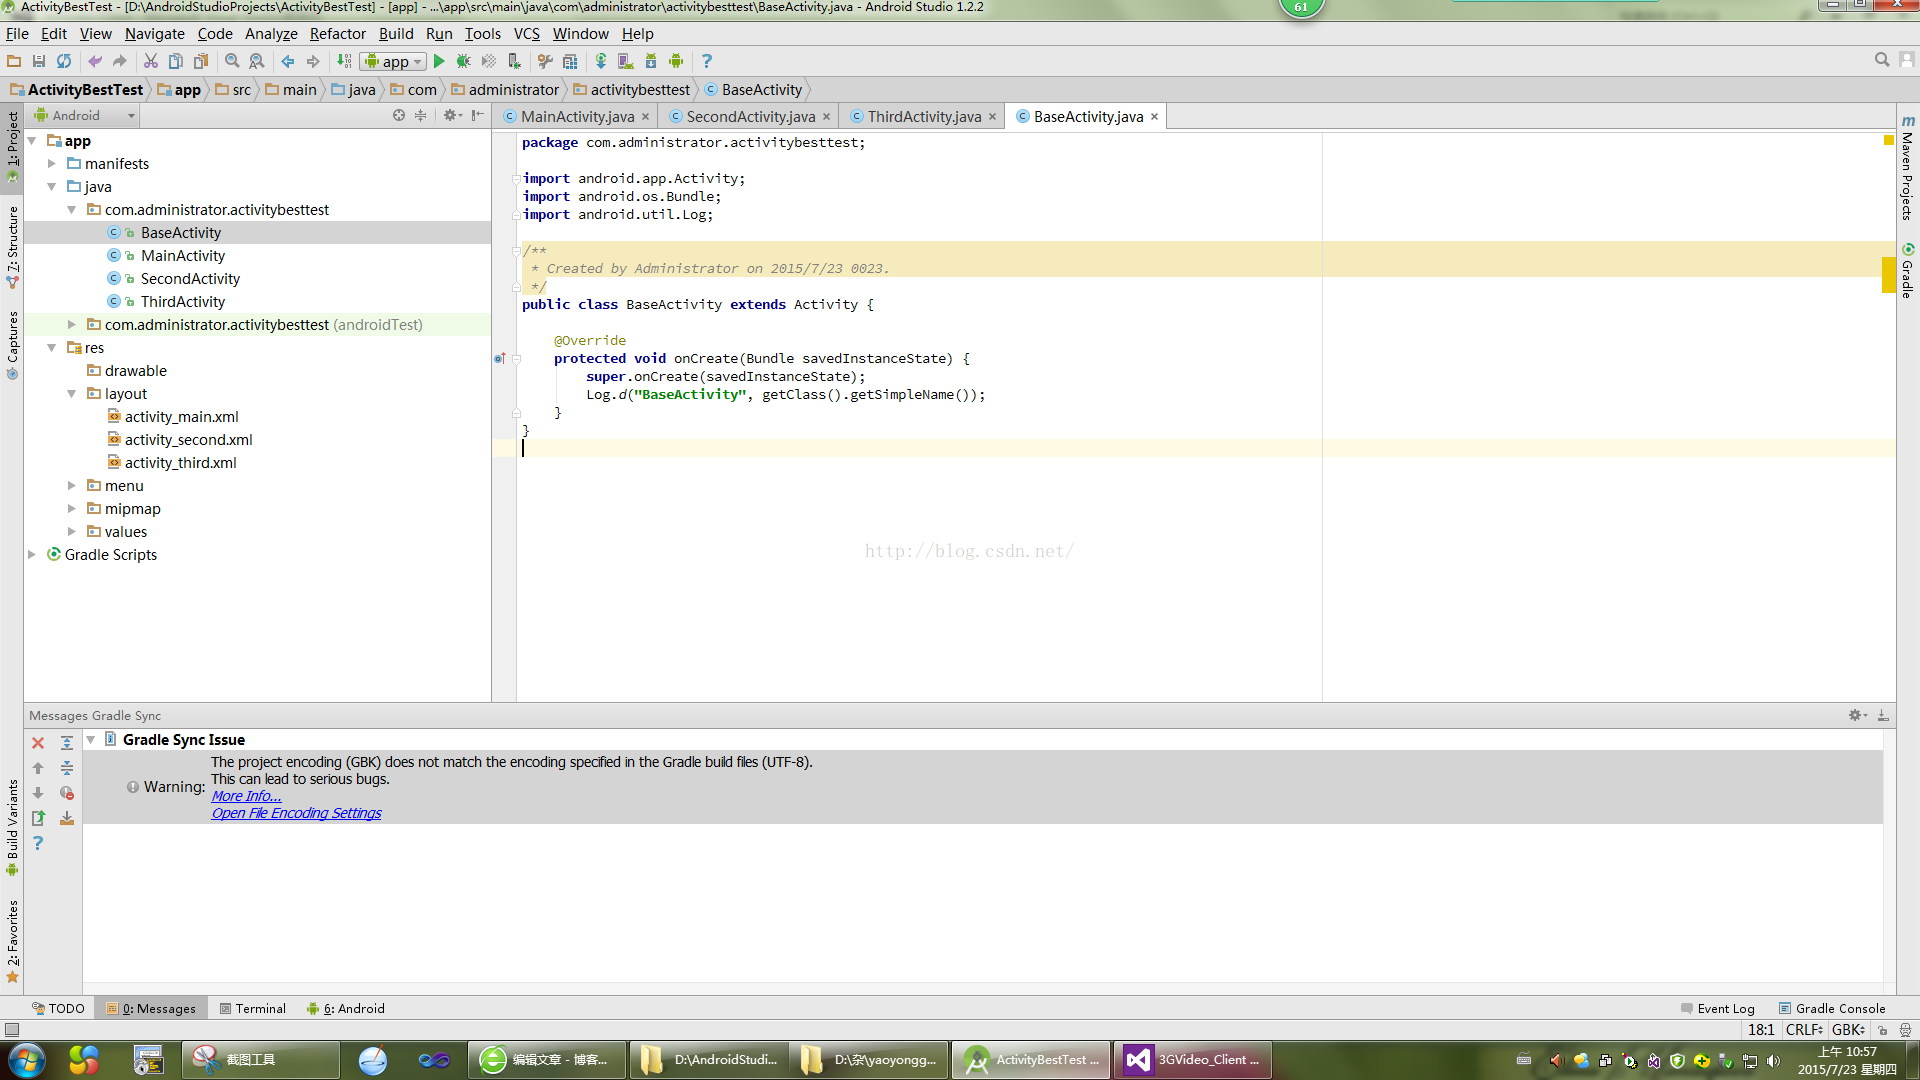This screenshot has width=1920, height=1080.
Task: Open the Terminal tool window tab
Action: point(253,1008)
